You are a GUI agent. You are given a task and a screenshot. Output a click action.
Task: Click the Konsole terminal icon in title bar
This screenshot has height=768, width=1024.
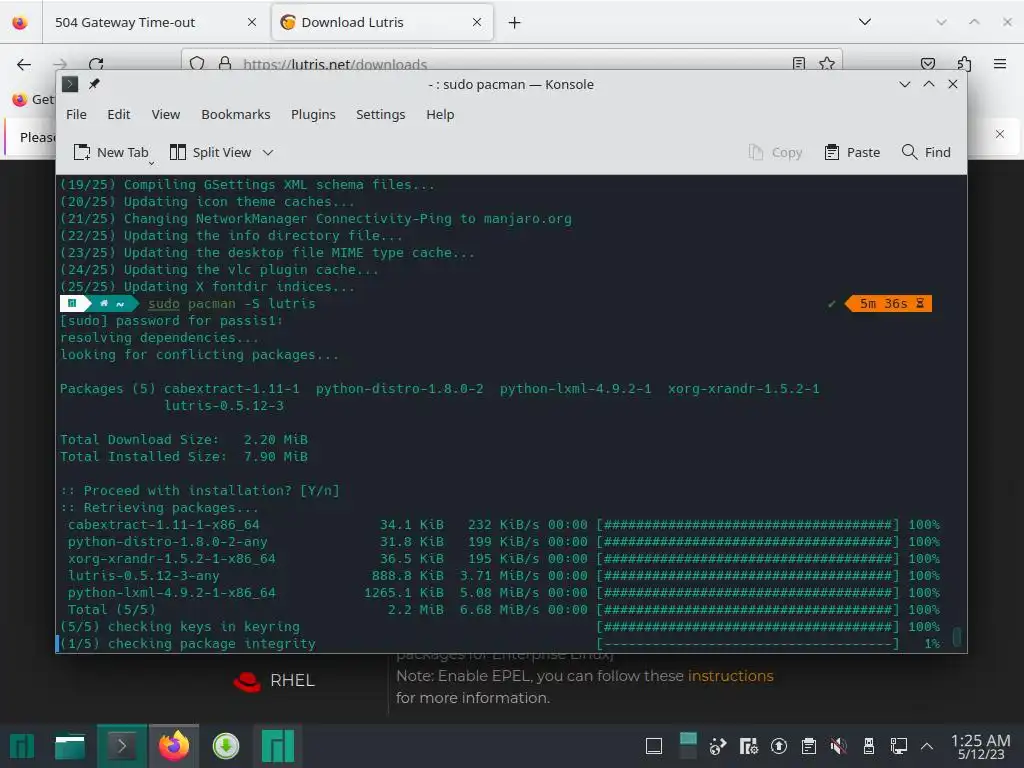pos(70,84)
